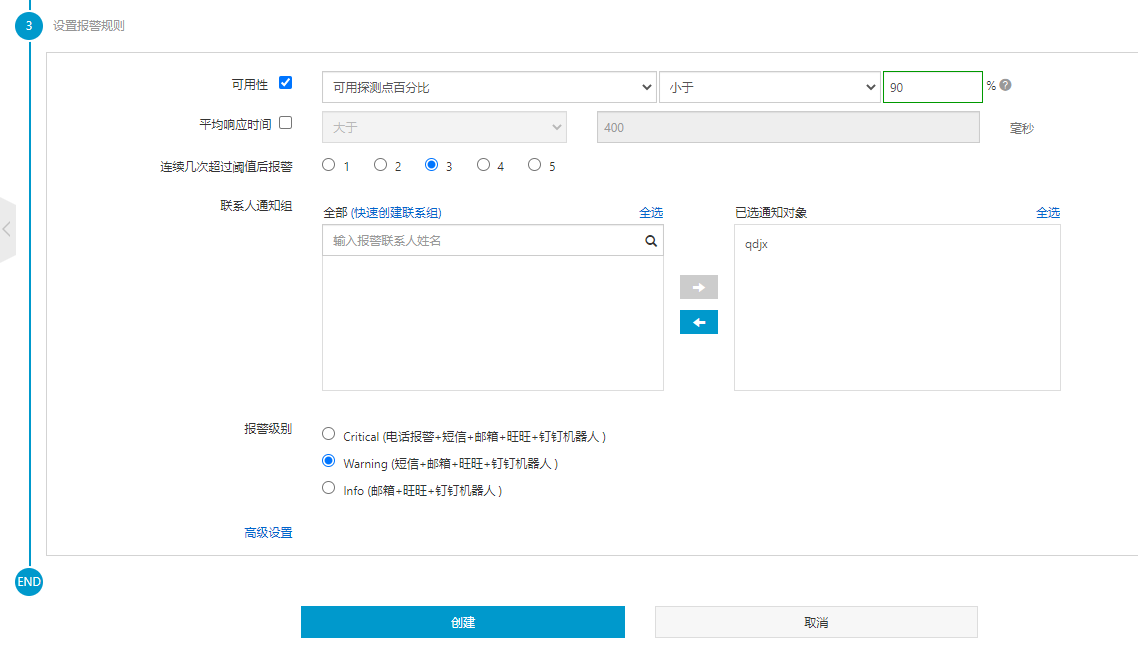Choose the Info alarm level

329,488
